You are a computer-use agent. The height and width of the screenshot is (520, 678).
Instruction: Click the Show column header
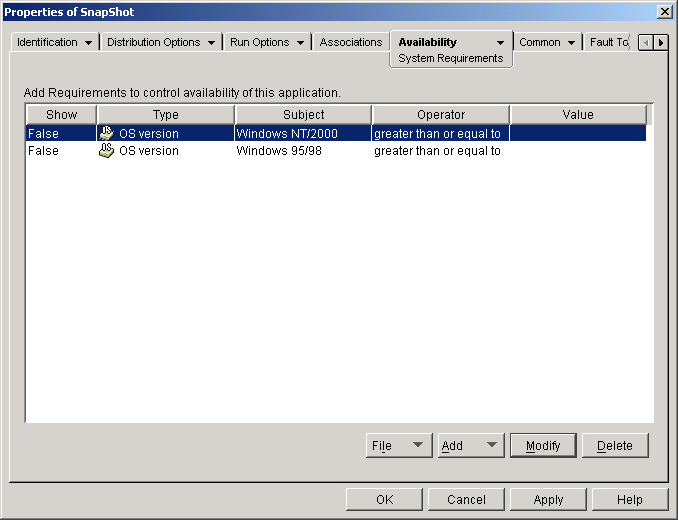(x=61, y=115)
